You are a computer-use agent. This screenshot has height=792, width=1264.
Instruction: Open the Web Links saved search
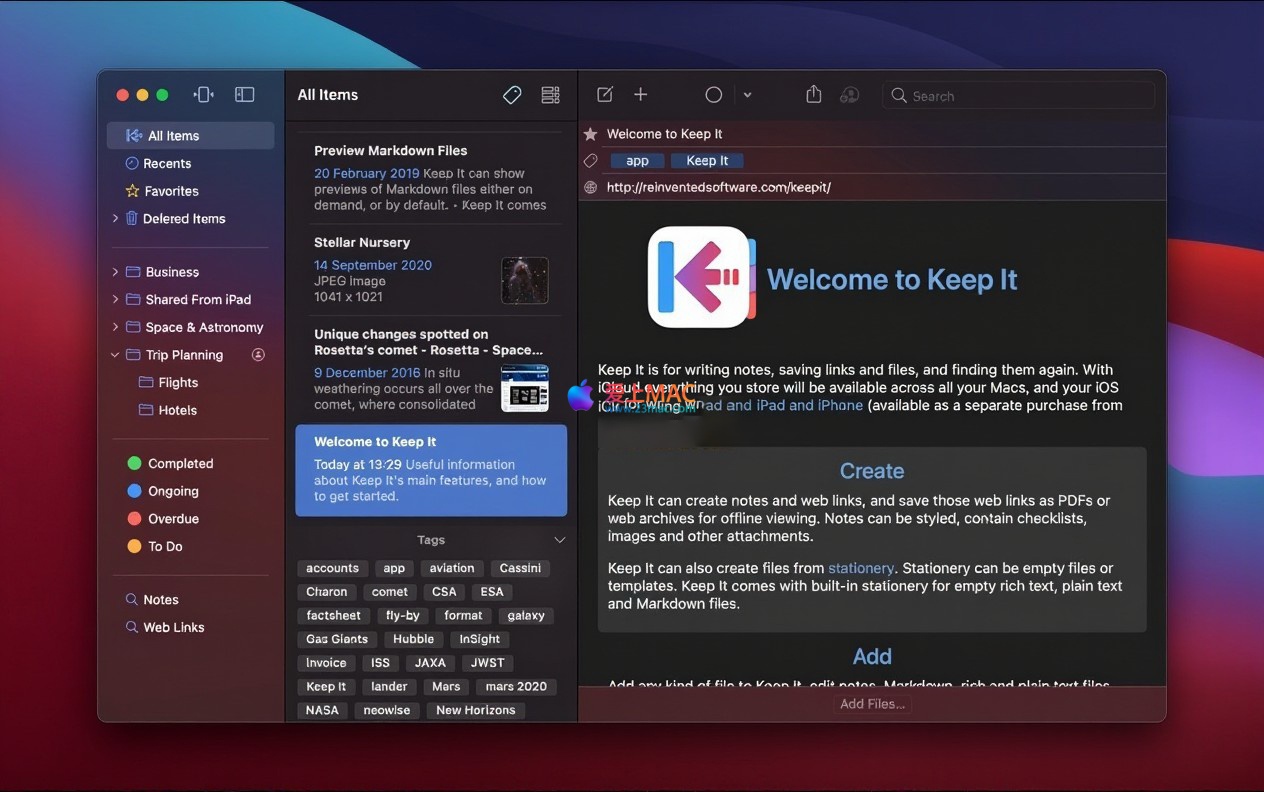[x=173, y=627]
